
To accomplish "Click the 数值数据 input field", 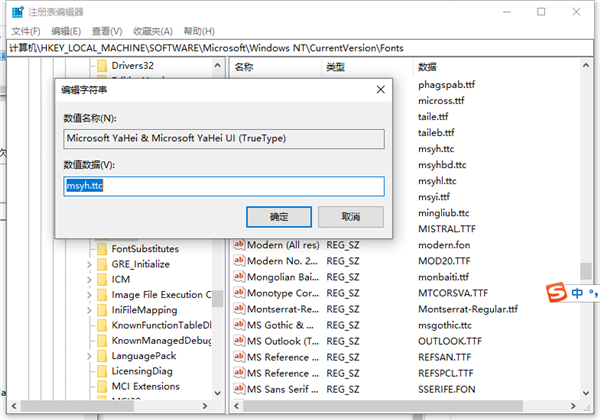I will 223,186.
